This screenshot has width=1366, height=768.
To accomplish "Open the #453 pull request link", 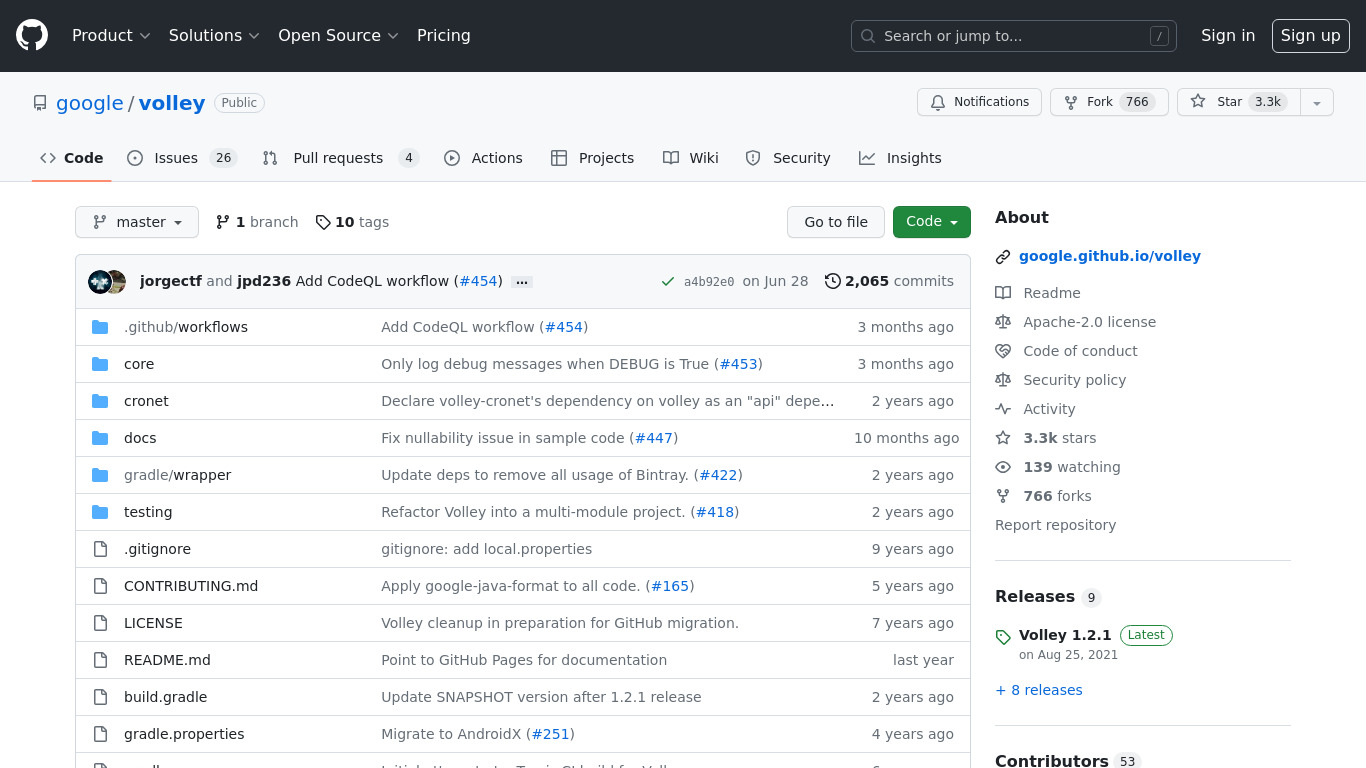I will (739, 364).
